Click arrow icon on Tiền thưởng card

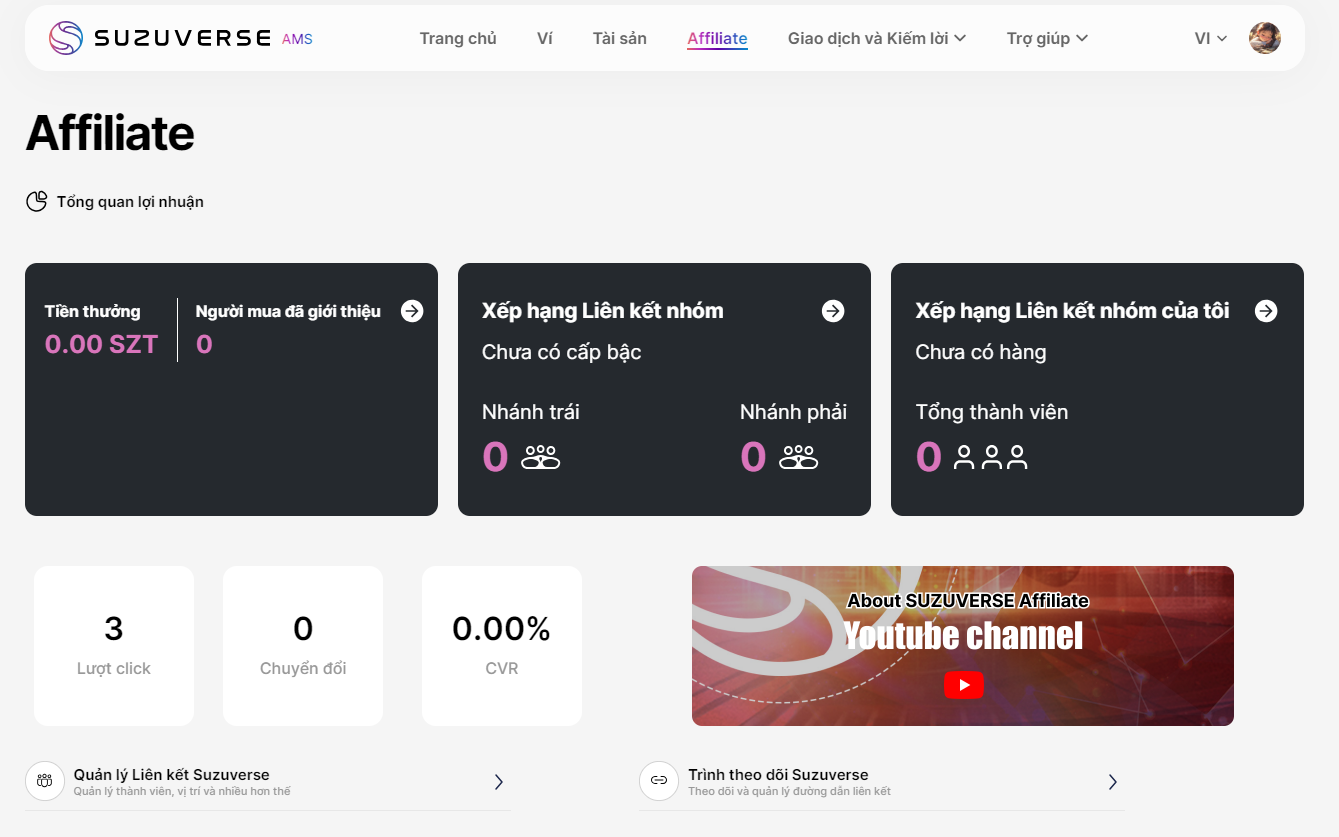pyautogui.click(x=412, y=311)
